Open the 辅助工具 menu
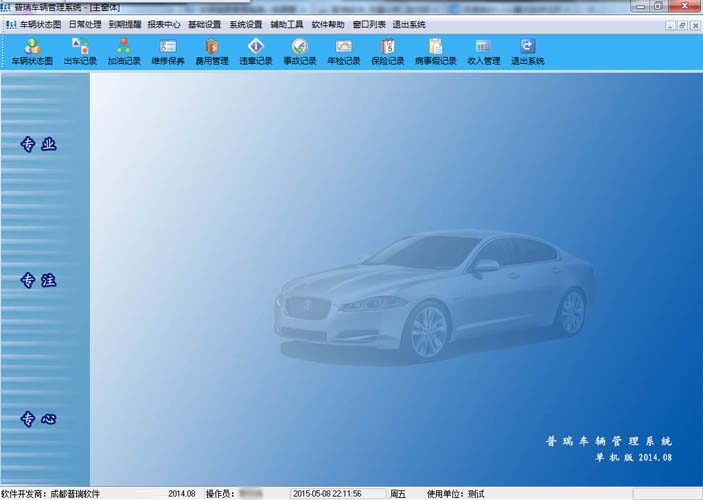The image size is (703, 500). click(x=287, y=23)
